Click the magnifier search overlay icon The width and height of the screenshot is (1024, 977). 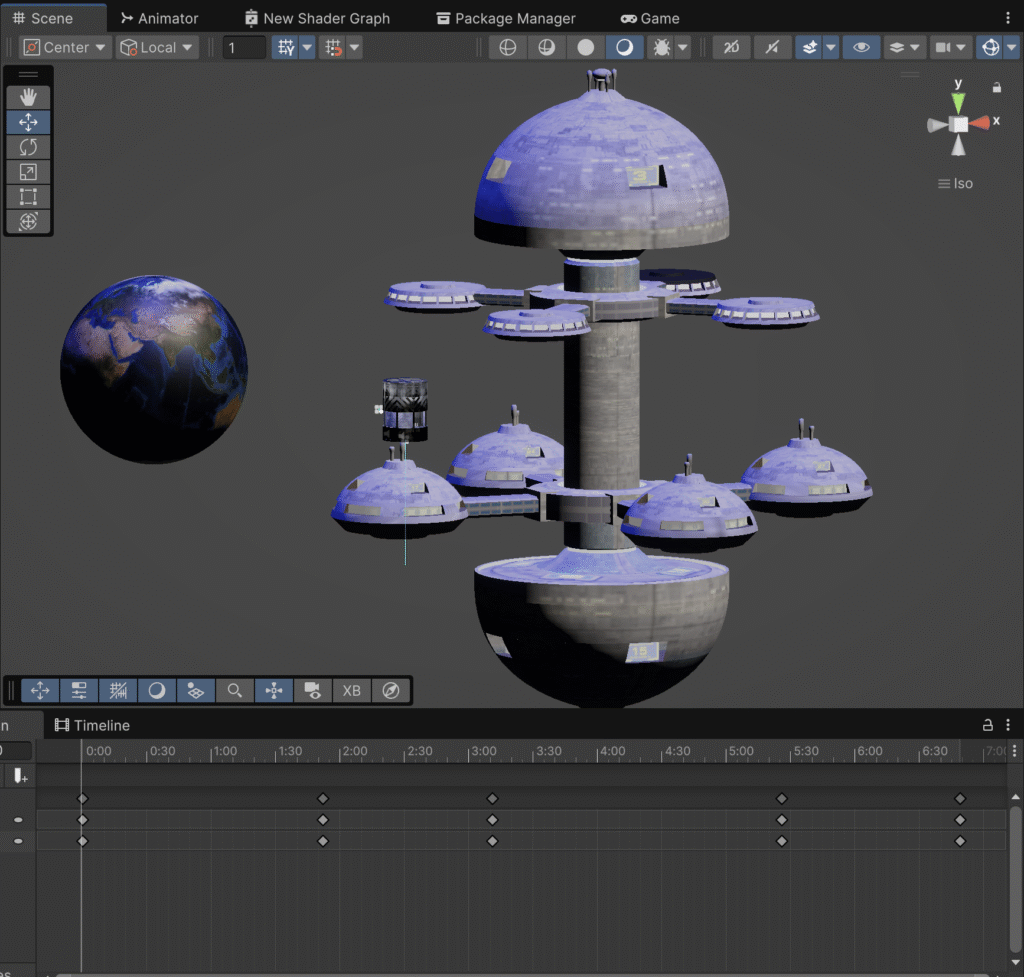234,691
